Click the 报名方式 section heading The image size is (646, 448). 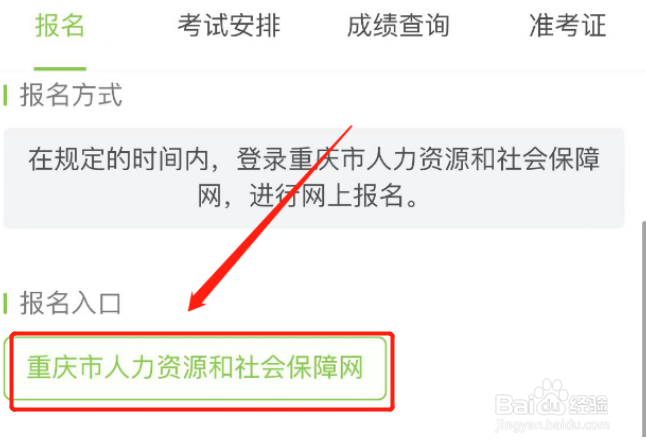click(x=71, y=95)
